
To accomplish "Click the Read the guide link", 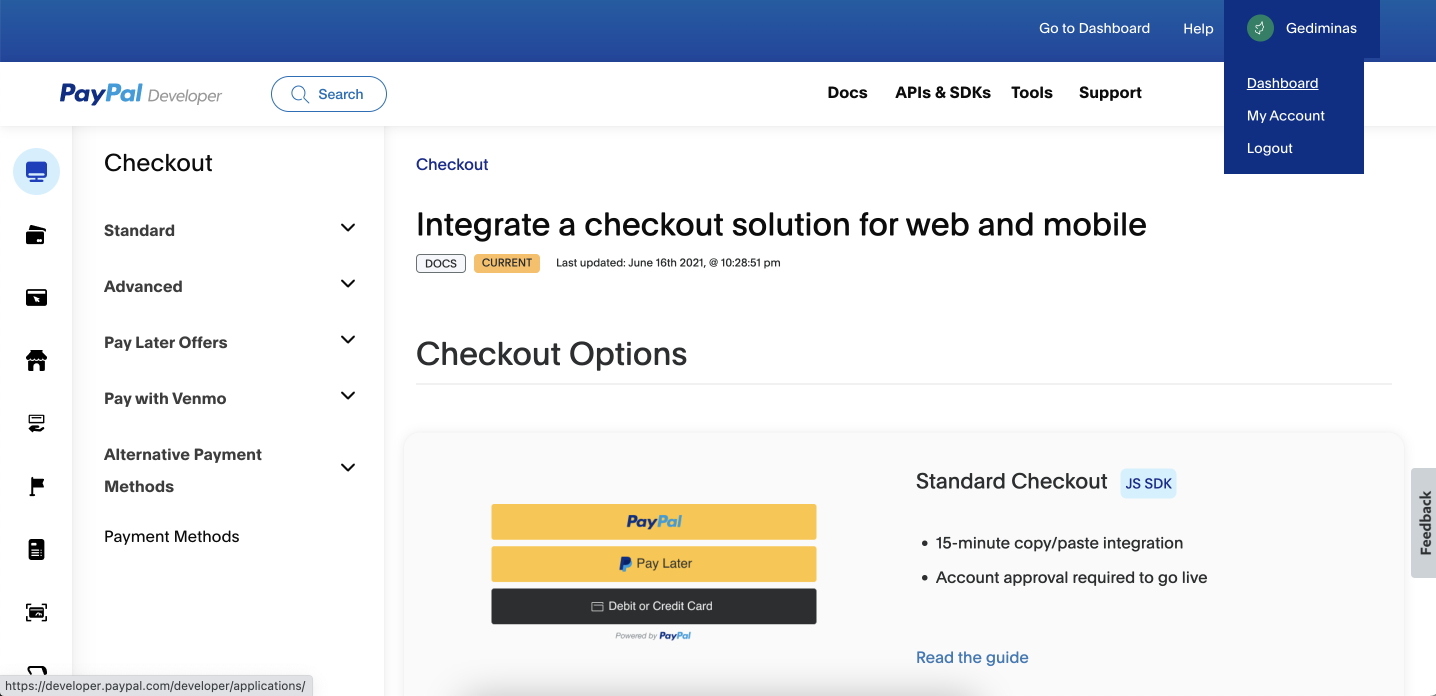I will pos(972,658).
